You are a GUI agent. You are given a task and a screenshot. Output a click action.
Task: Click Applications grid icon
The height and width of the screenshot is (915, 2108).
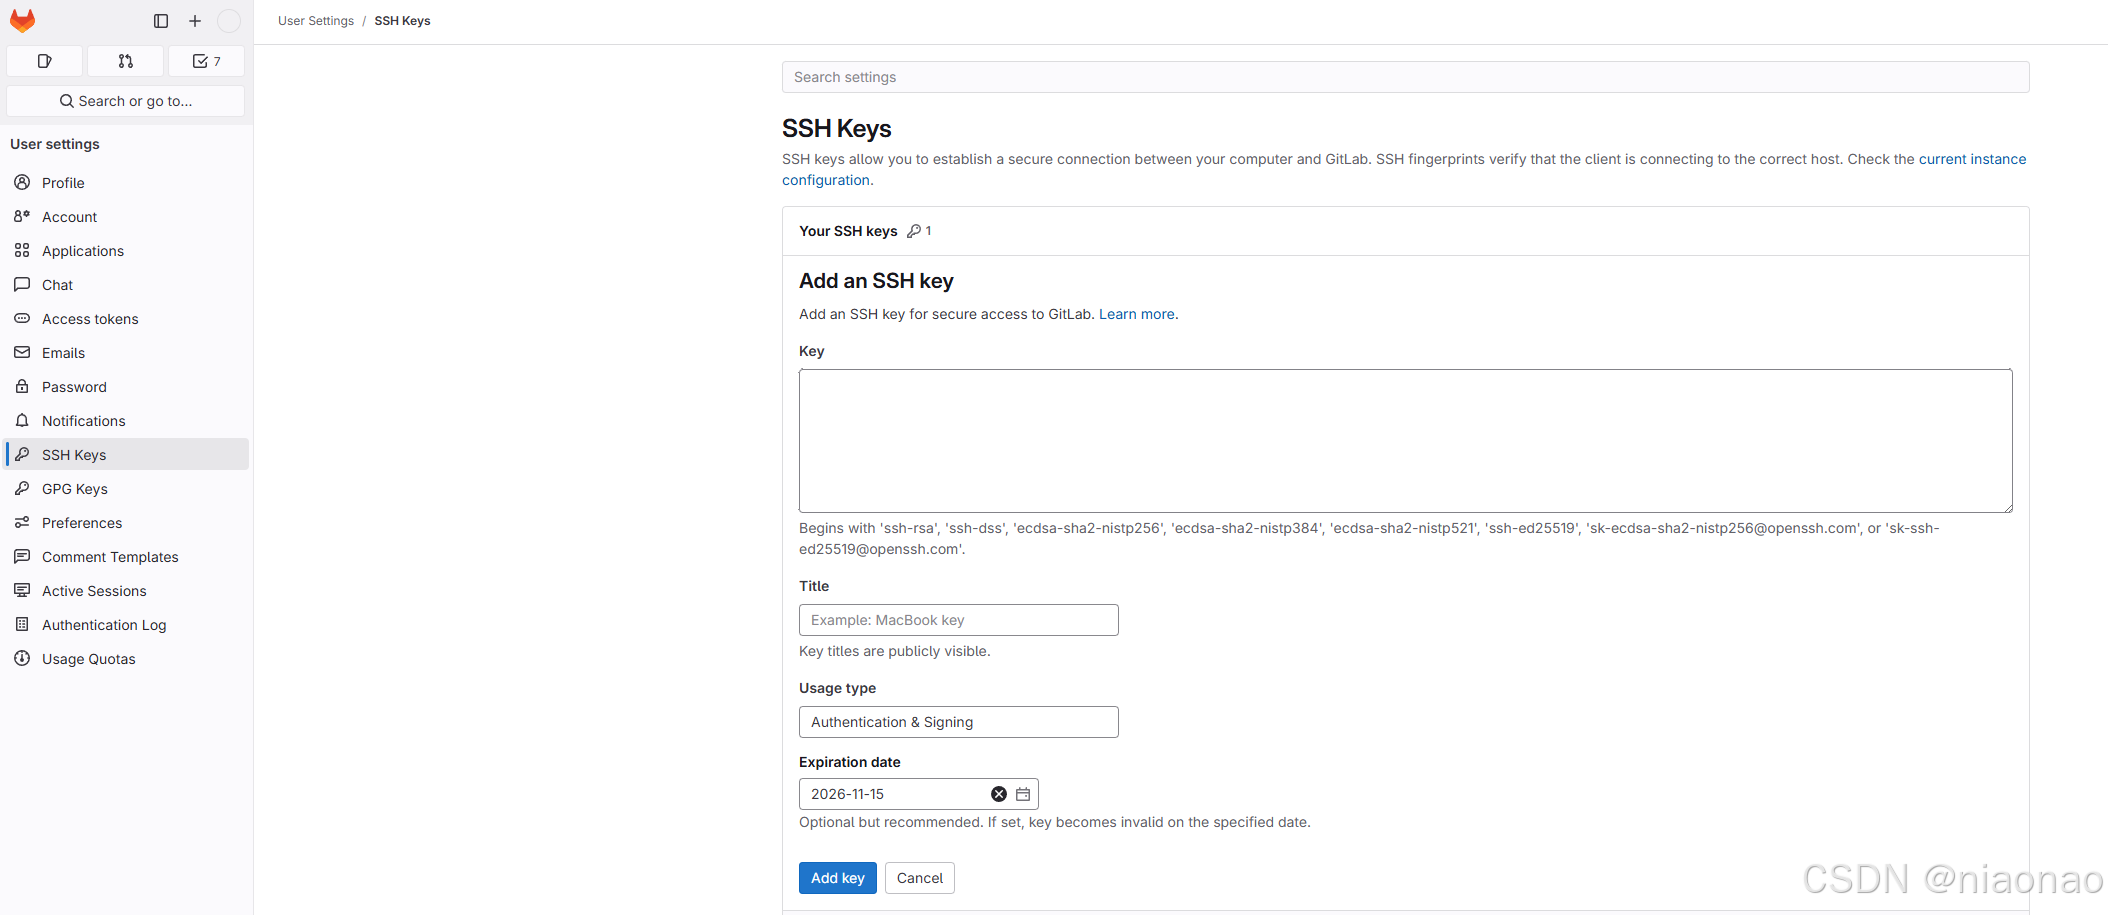22,250
